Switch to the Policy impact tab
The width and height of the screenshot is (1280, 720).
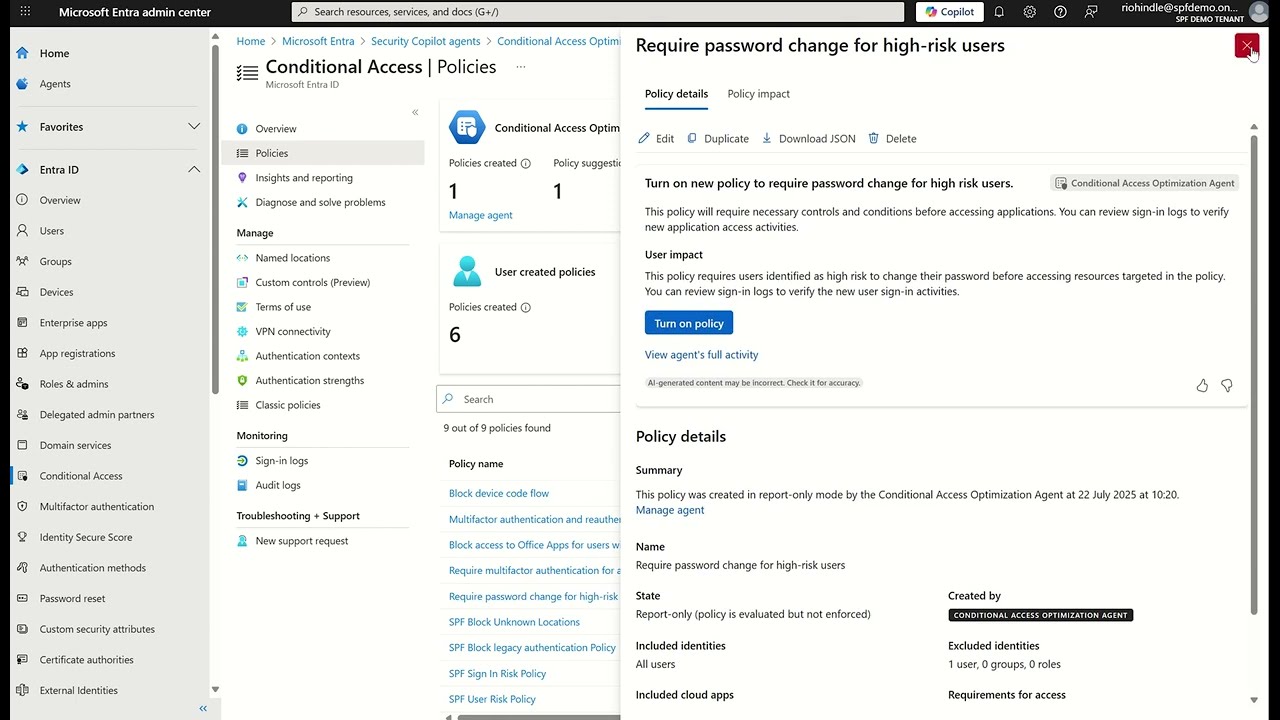pyautogui.click(x=758, y=94)
